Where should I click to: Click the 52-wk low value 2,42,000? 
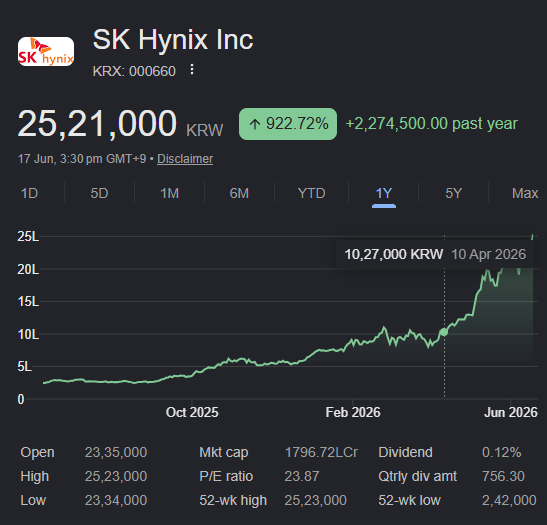pyautogui.click(x=509, y=500)
